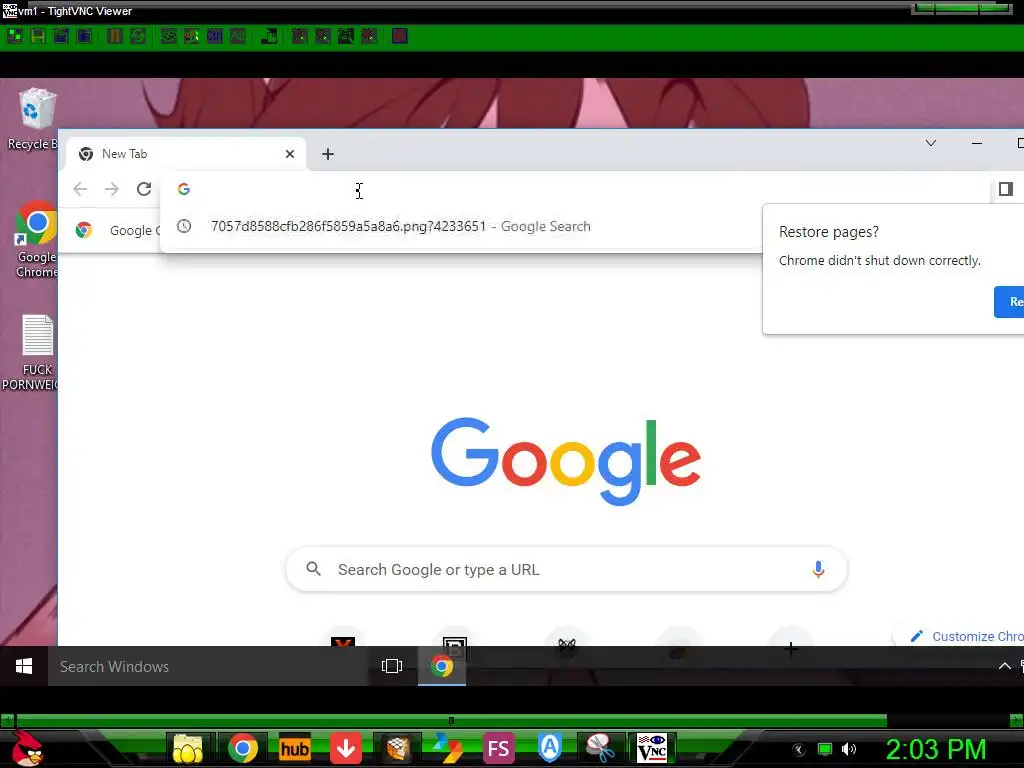The image size is (1024, 768).
Task: Click the blue shield A icon in host taskbar
Action: pos(550,748)
